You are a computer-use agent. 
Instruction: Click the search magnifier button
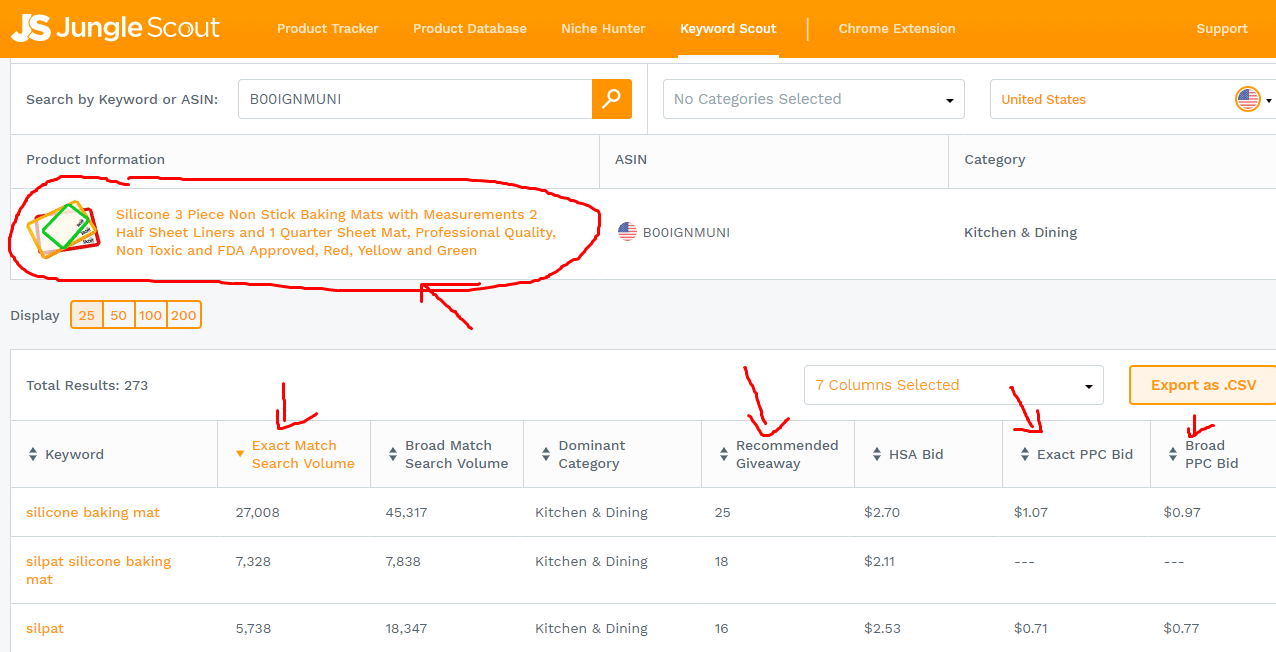[612, 99]
